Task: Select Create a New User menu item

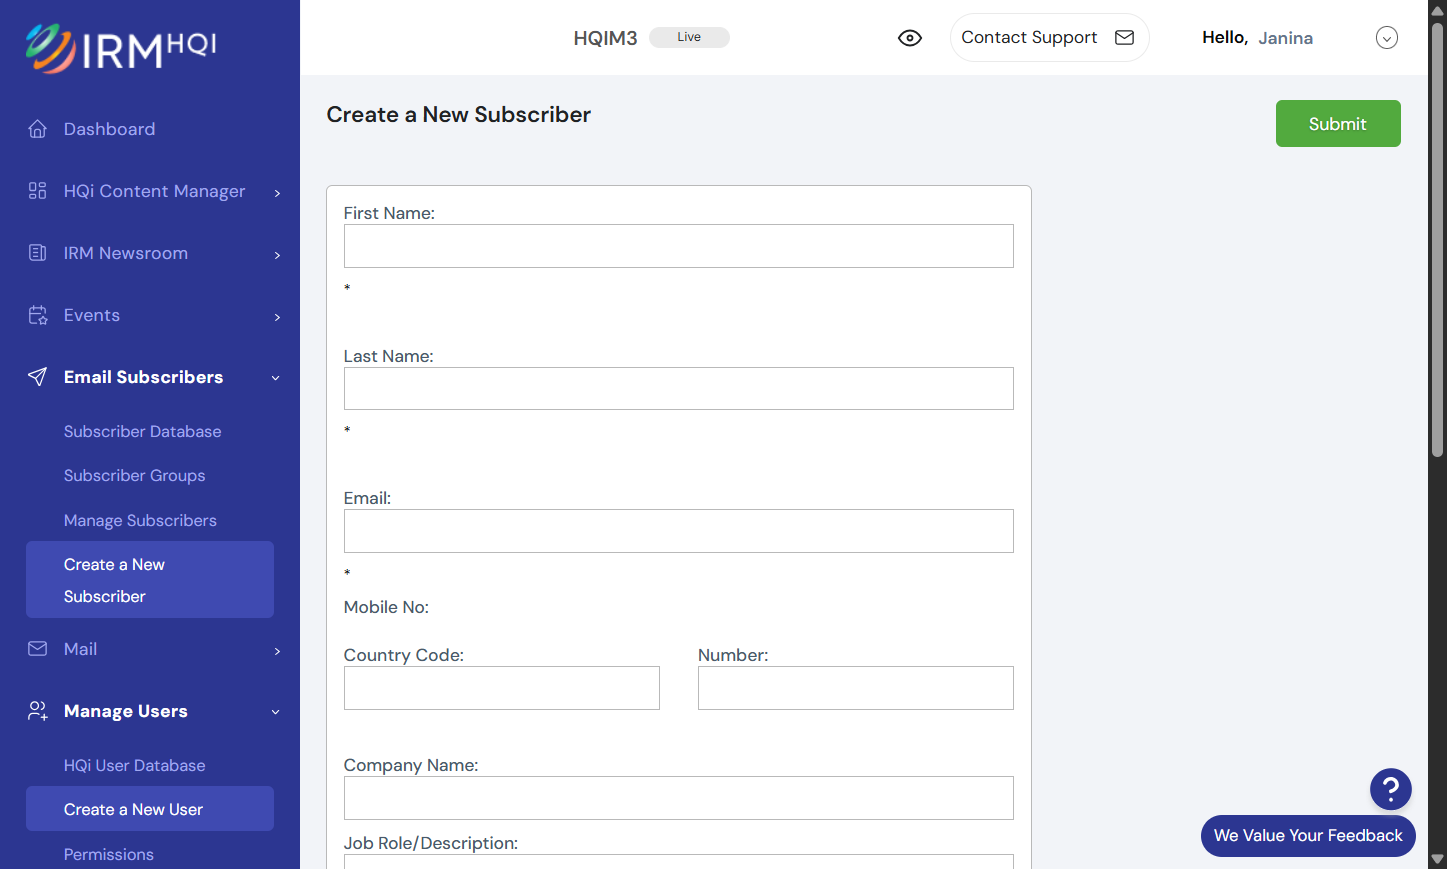Action: pos(150,809)
